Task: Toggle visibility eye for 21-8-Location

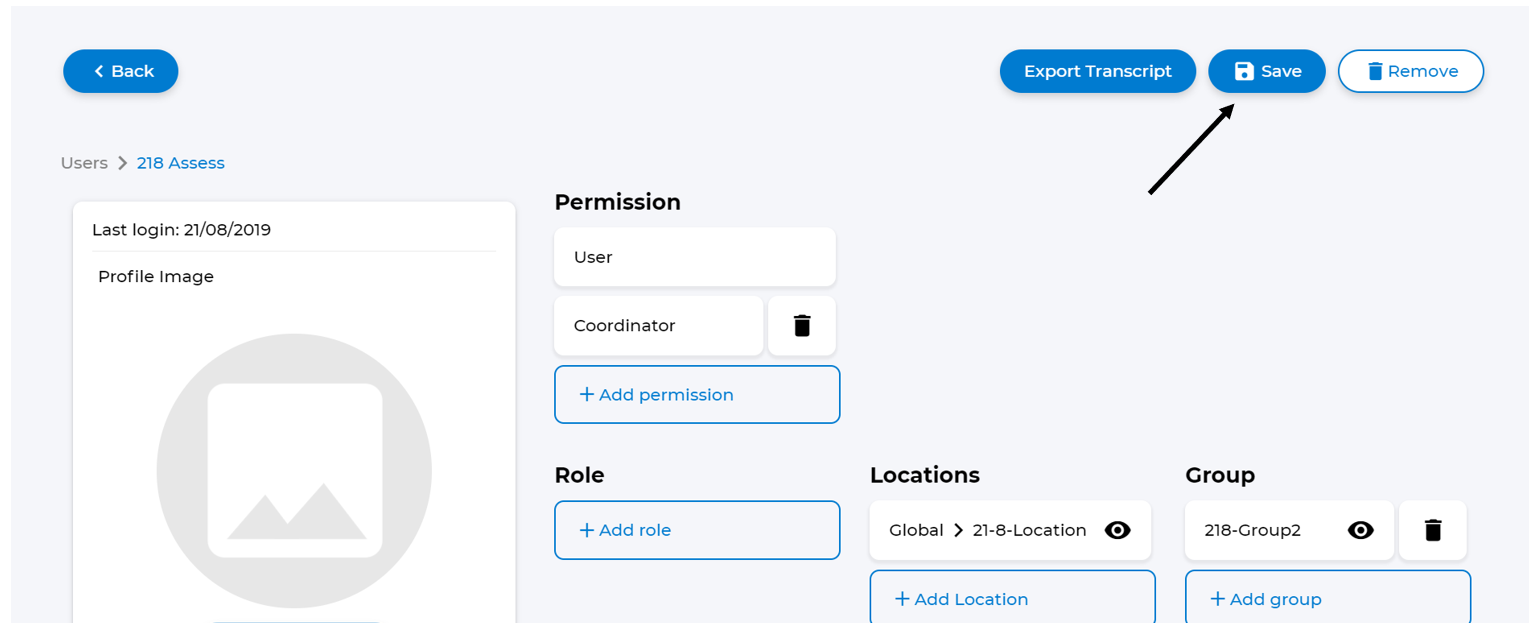Action: (x=1117, y=530)
